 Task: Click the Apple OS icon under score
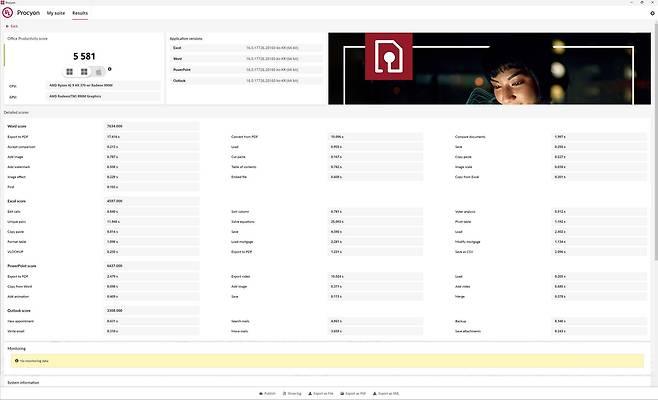[x=98, y=72]
